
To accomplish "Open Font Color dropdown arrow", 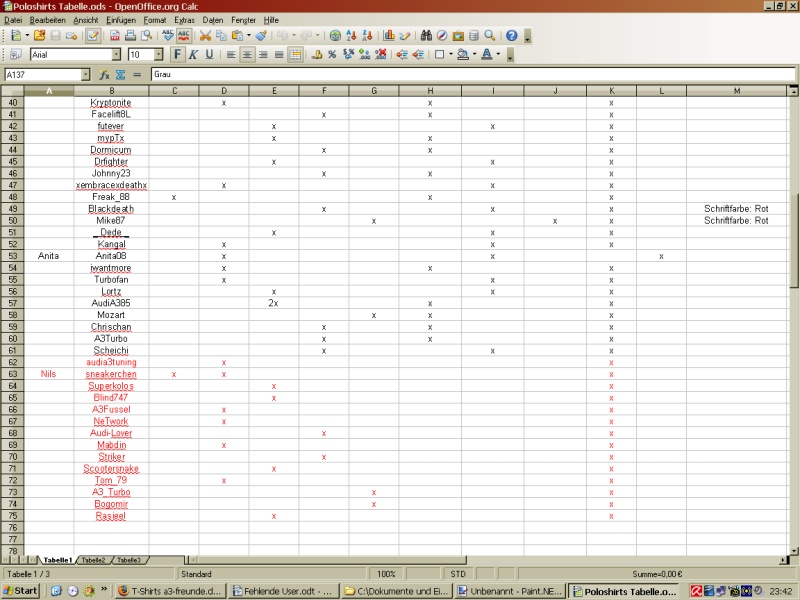I will (498, 55).
